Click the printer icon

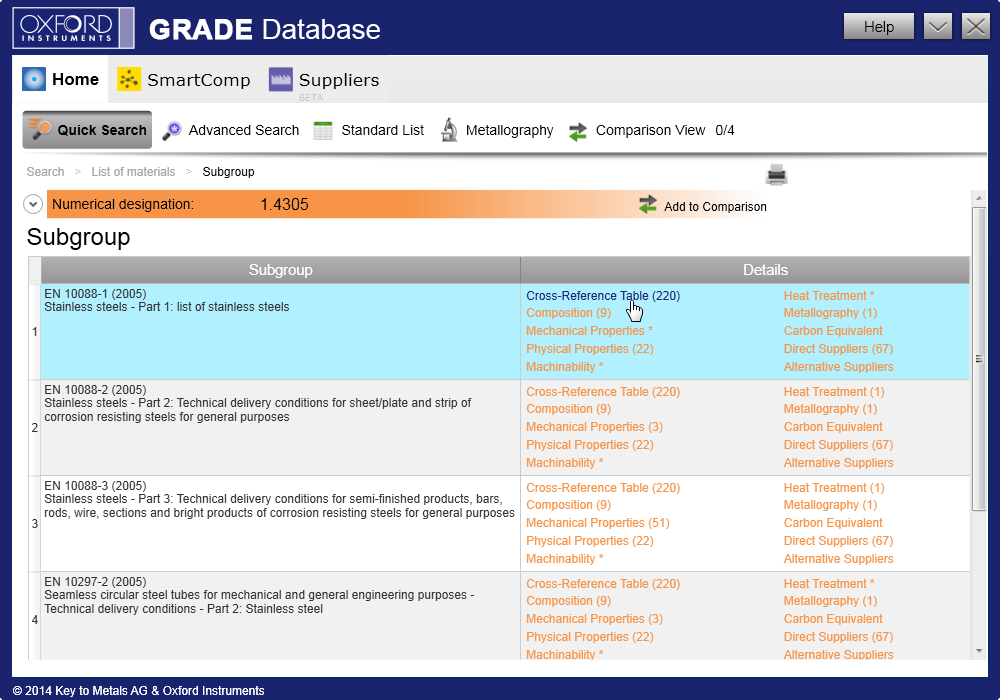click(x=776, y=174)
